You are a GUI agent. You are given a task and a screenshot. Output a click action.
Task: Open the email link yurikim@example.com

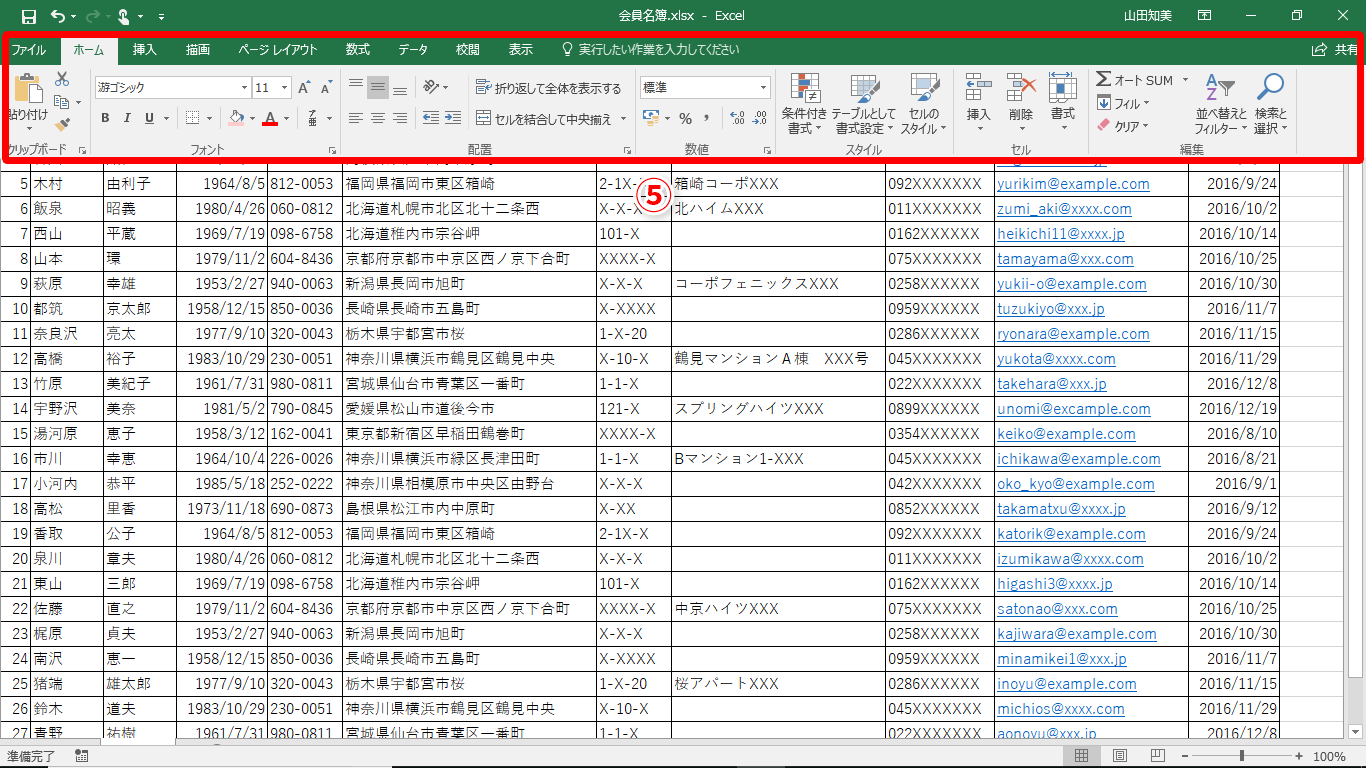tap(1073, 184)
